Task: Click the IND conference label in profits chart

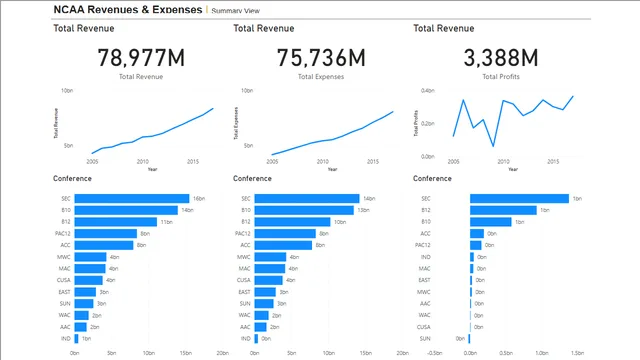Action: click(x=426, y=257)
